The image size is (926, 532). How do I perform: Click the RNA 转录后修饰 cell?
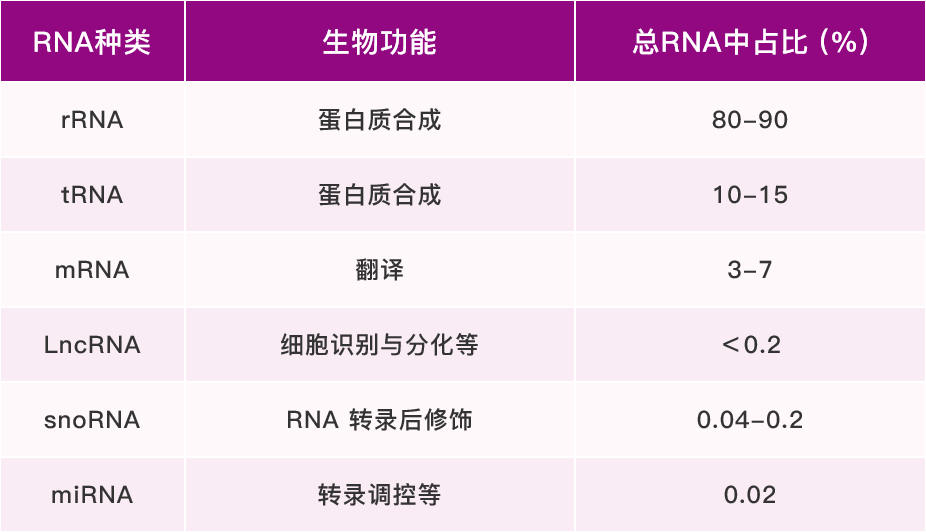coord(379,420)
